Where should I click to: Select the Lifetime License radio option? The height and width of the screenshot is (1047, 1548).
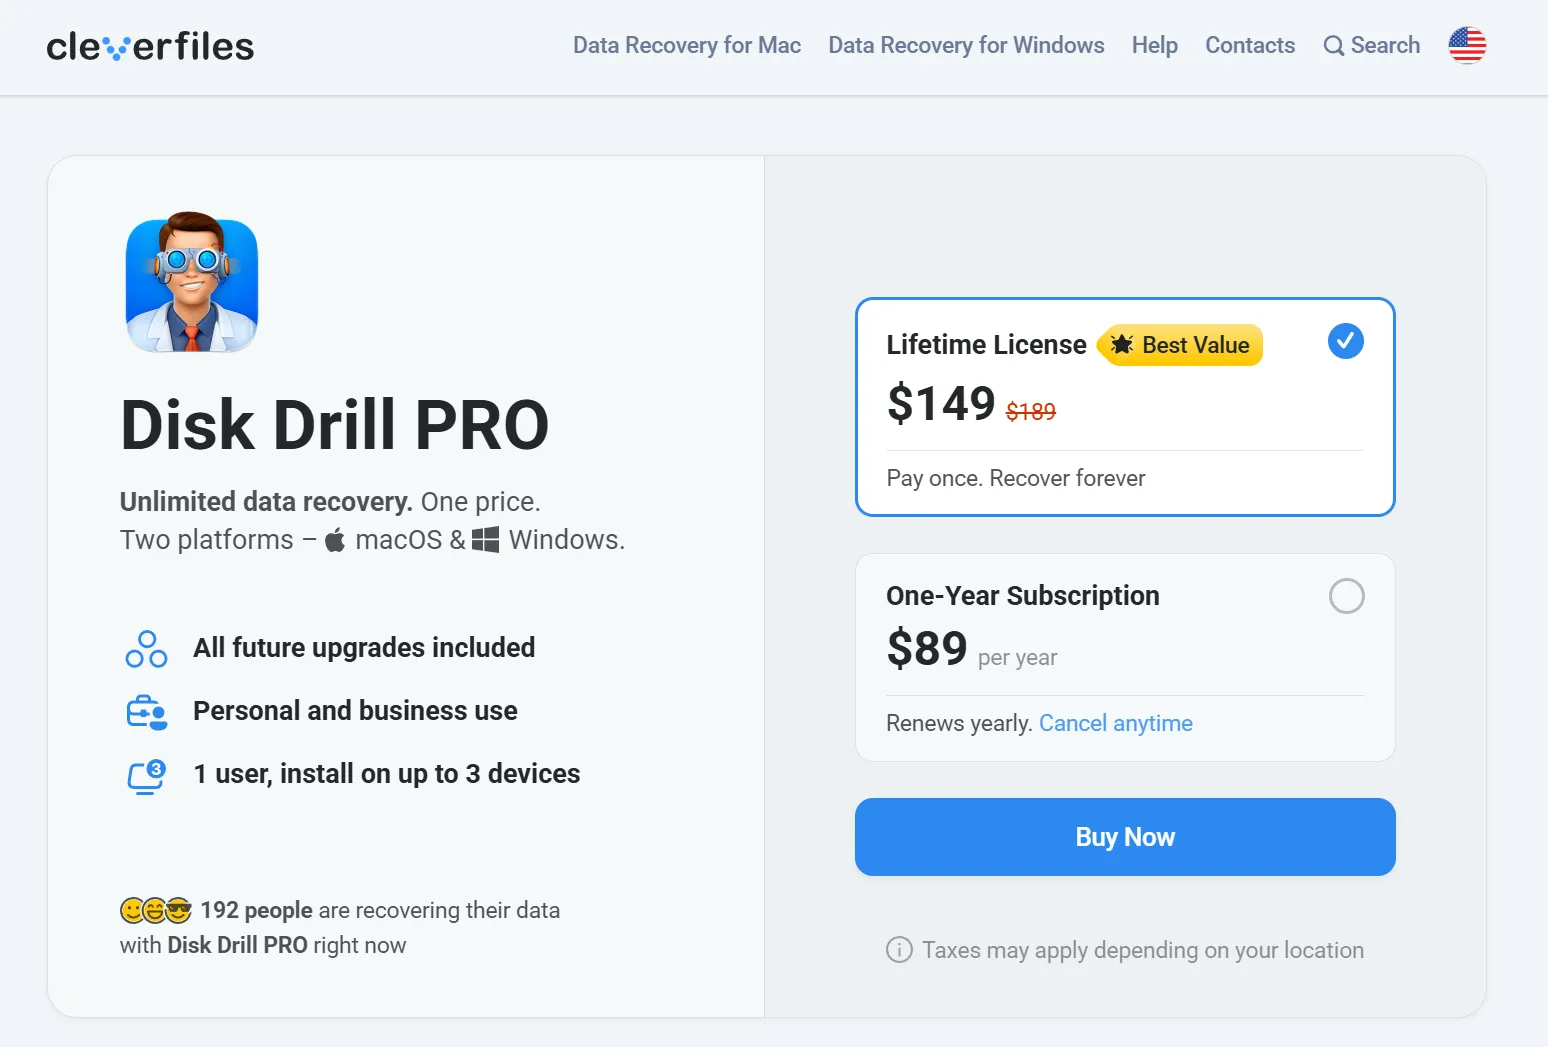[x=1346, y=341]
